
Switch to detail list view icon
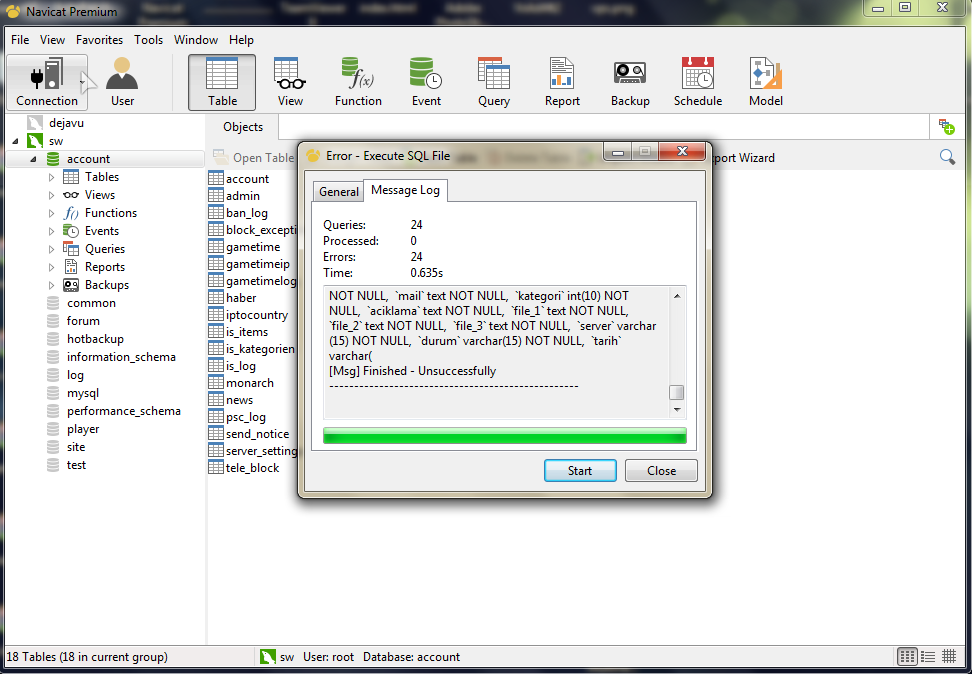[x=928, y=657]
